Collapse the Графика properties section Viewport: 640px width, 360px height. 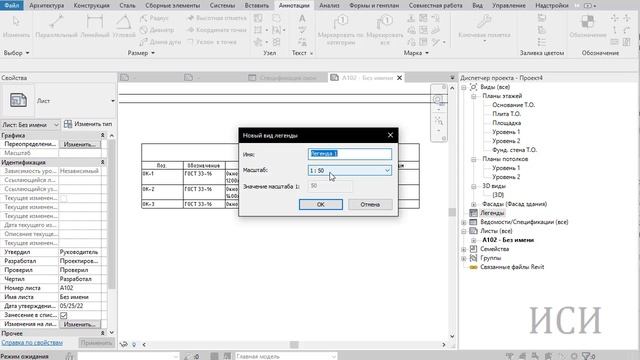click(x=102, y=135)
